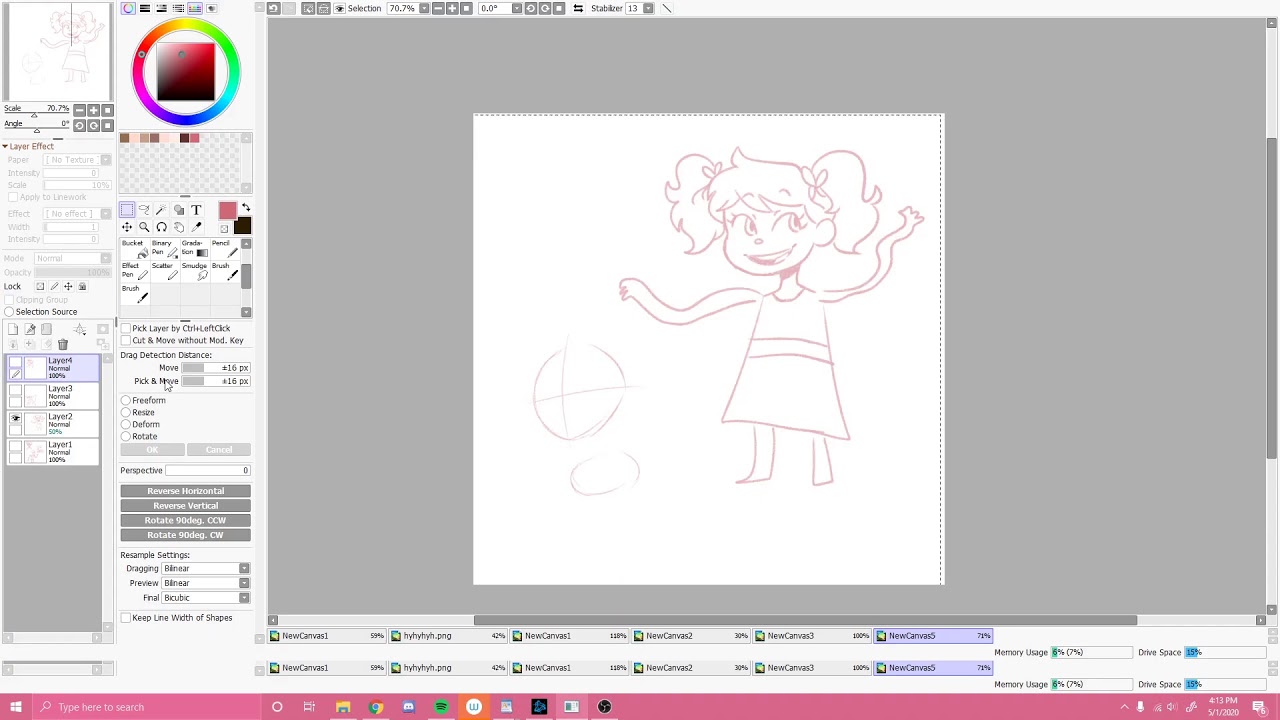Switch to NewCanvas2 tab

[691, 636]
